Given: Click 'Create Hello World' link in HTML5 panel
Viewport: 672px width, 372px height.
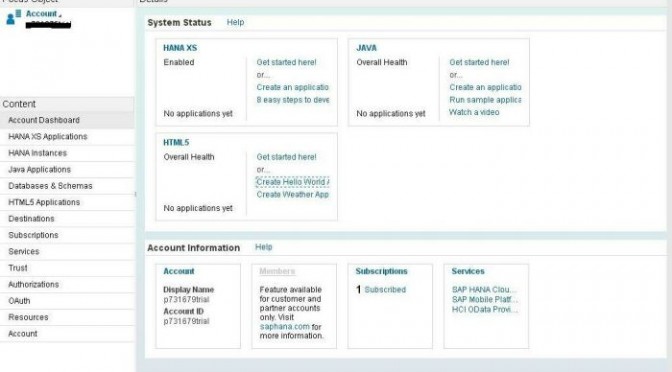Looking at the screenshot, I should click(x=293, y=182).
